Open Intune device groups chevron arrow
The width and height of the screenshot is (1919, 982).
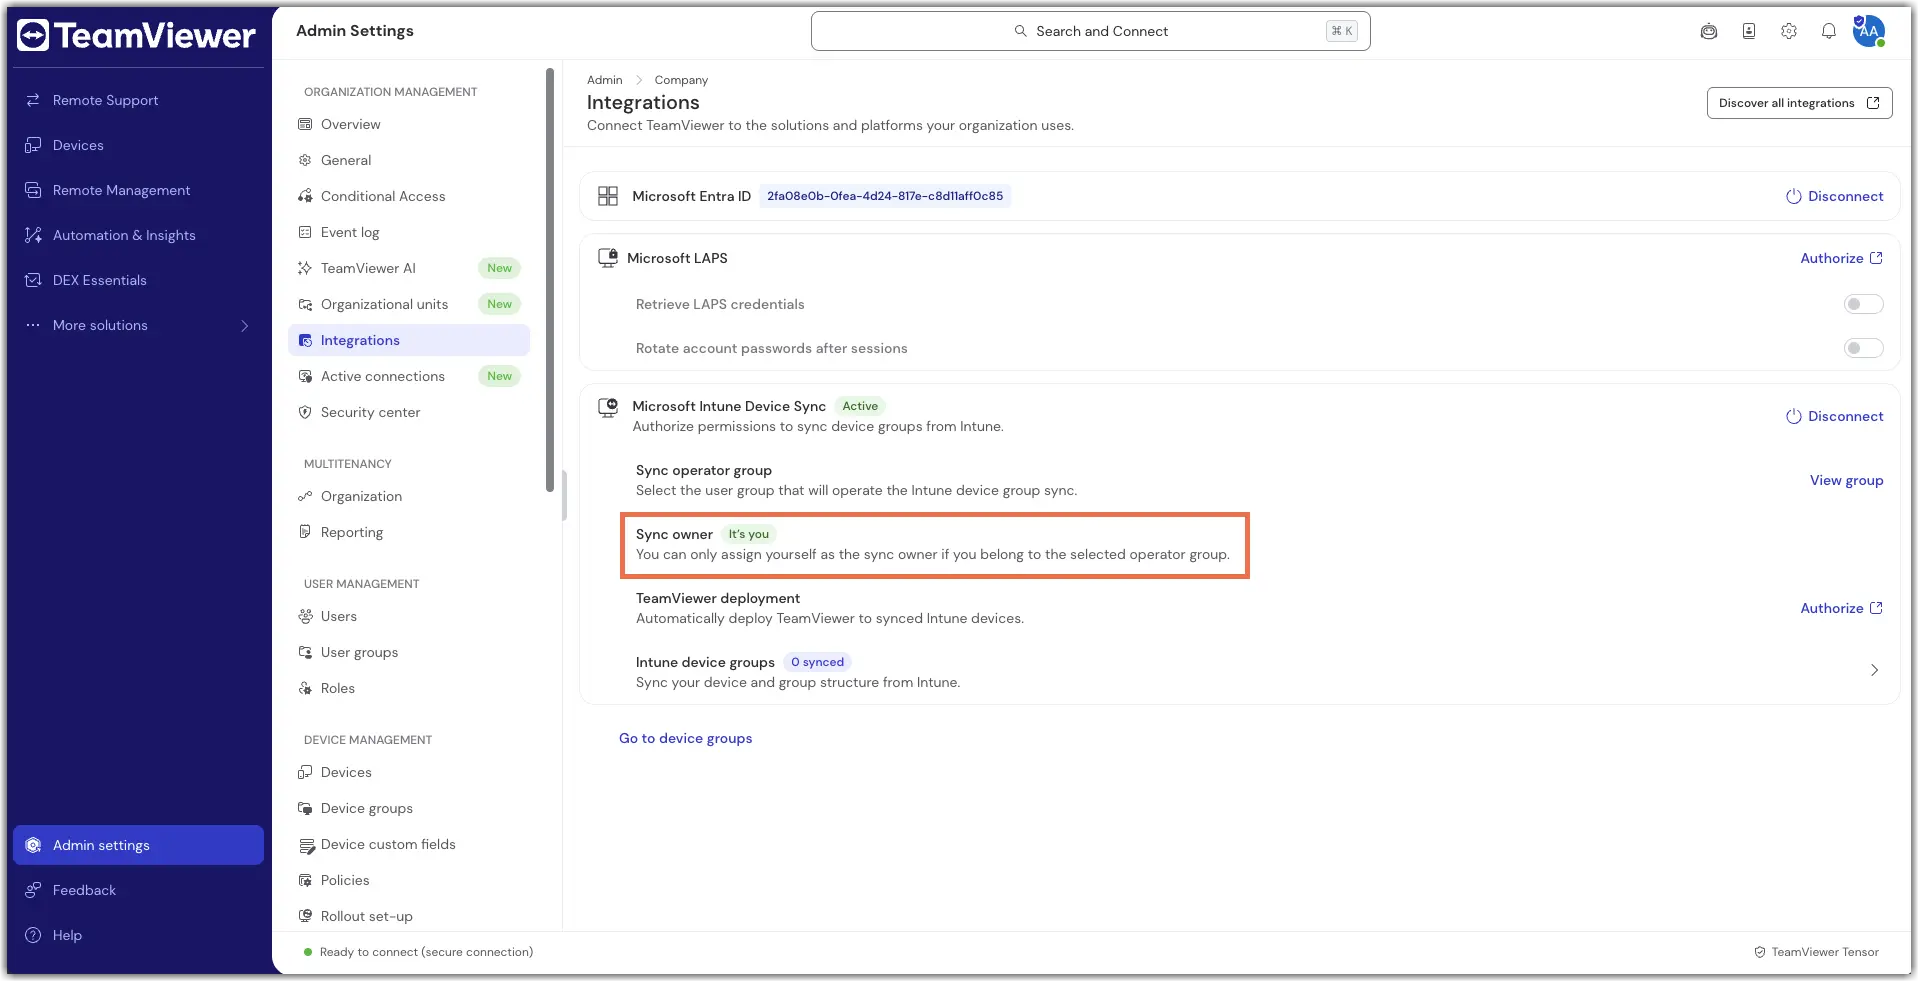1874,670
